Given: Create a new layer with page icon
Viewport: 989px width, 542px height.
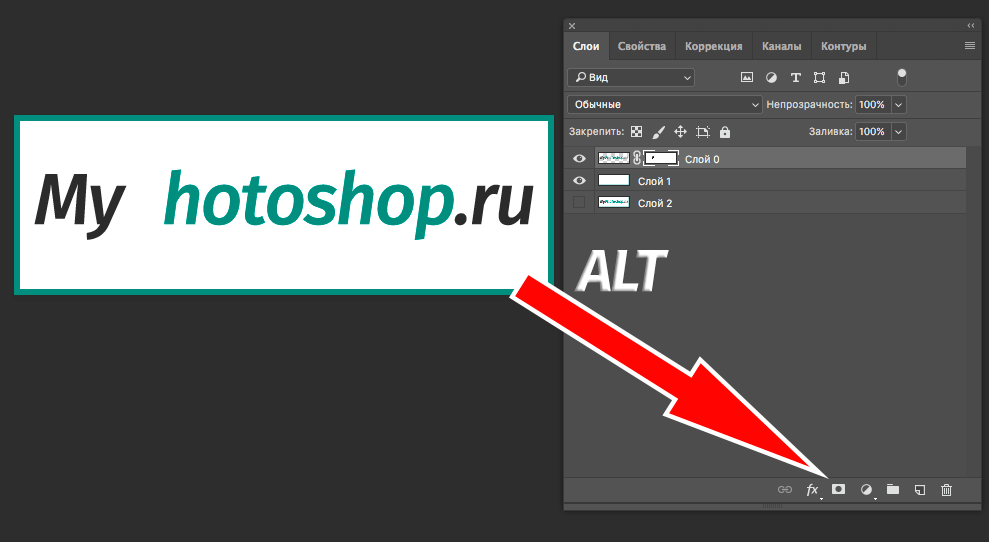Looking at the screenshot, I should pos(920,490).
